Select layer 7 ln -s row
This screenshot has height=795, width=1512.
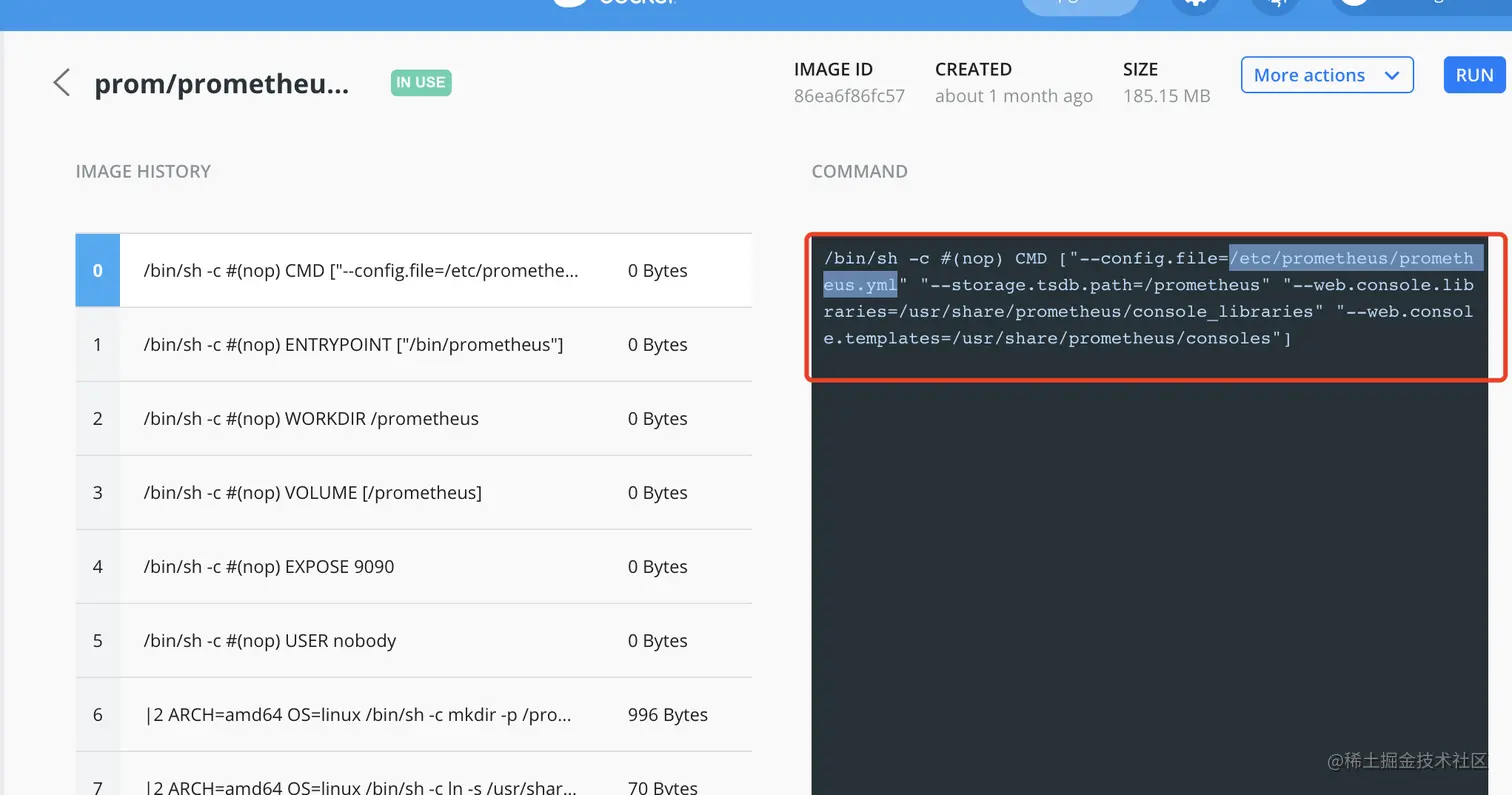414,774
